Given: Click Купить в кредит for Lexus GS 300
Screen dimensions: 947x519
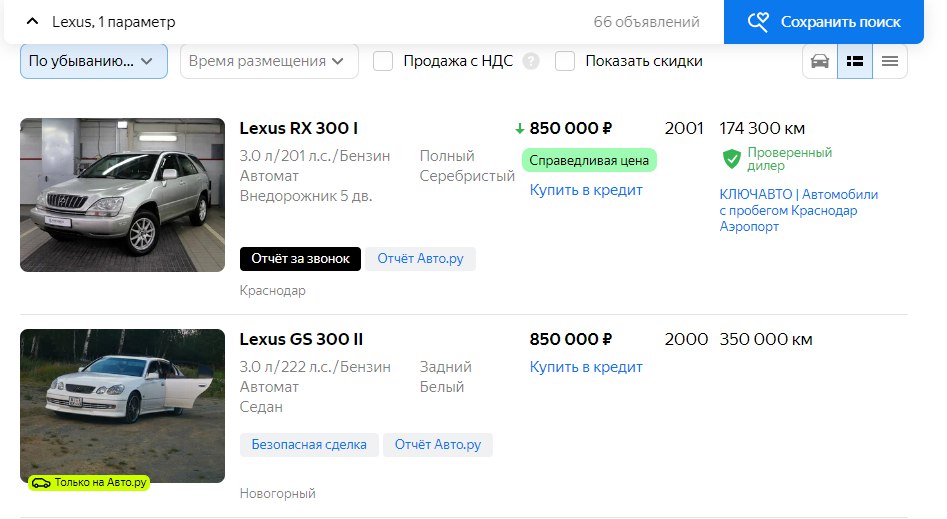Looking at the screenshot, I should click(586, 367).
